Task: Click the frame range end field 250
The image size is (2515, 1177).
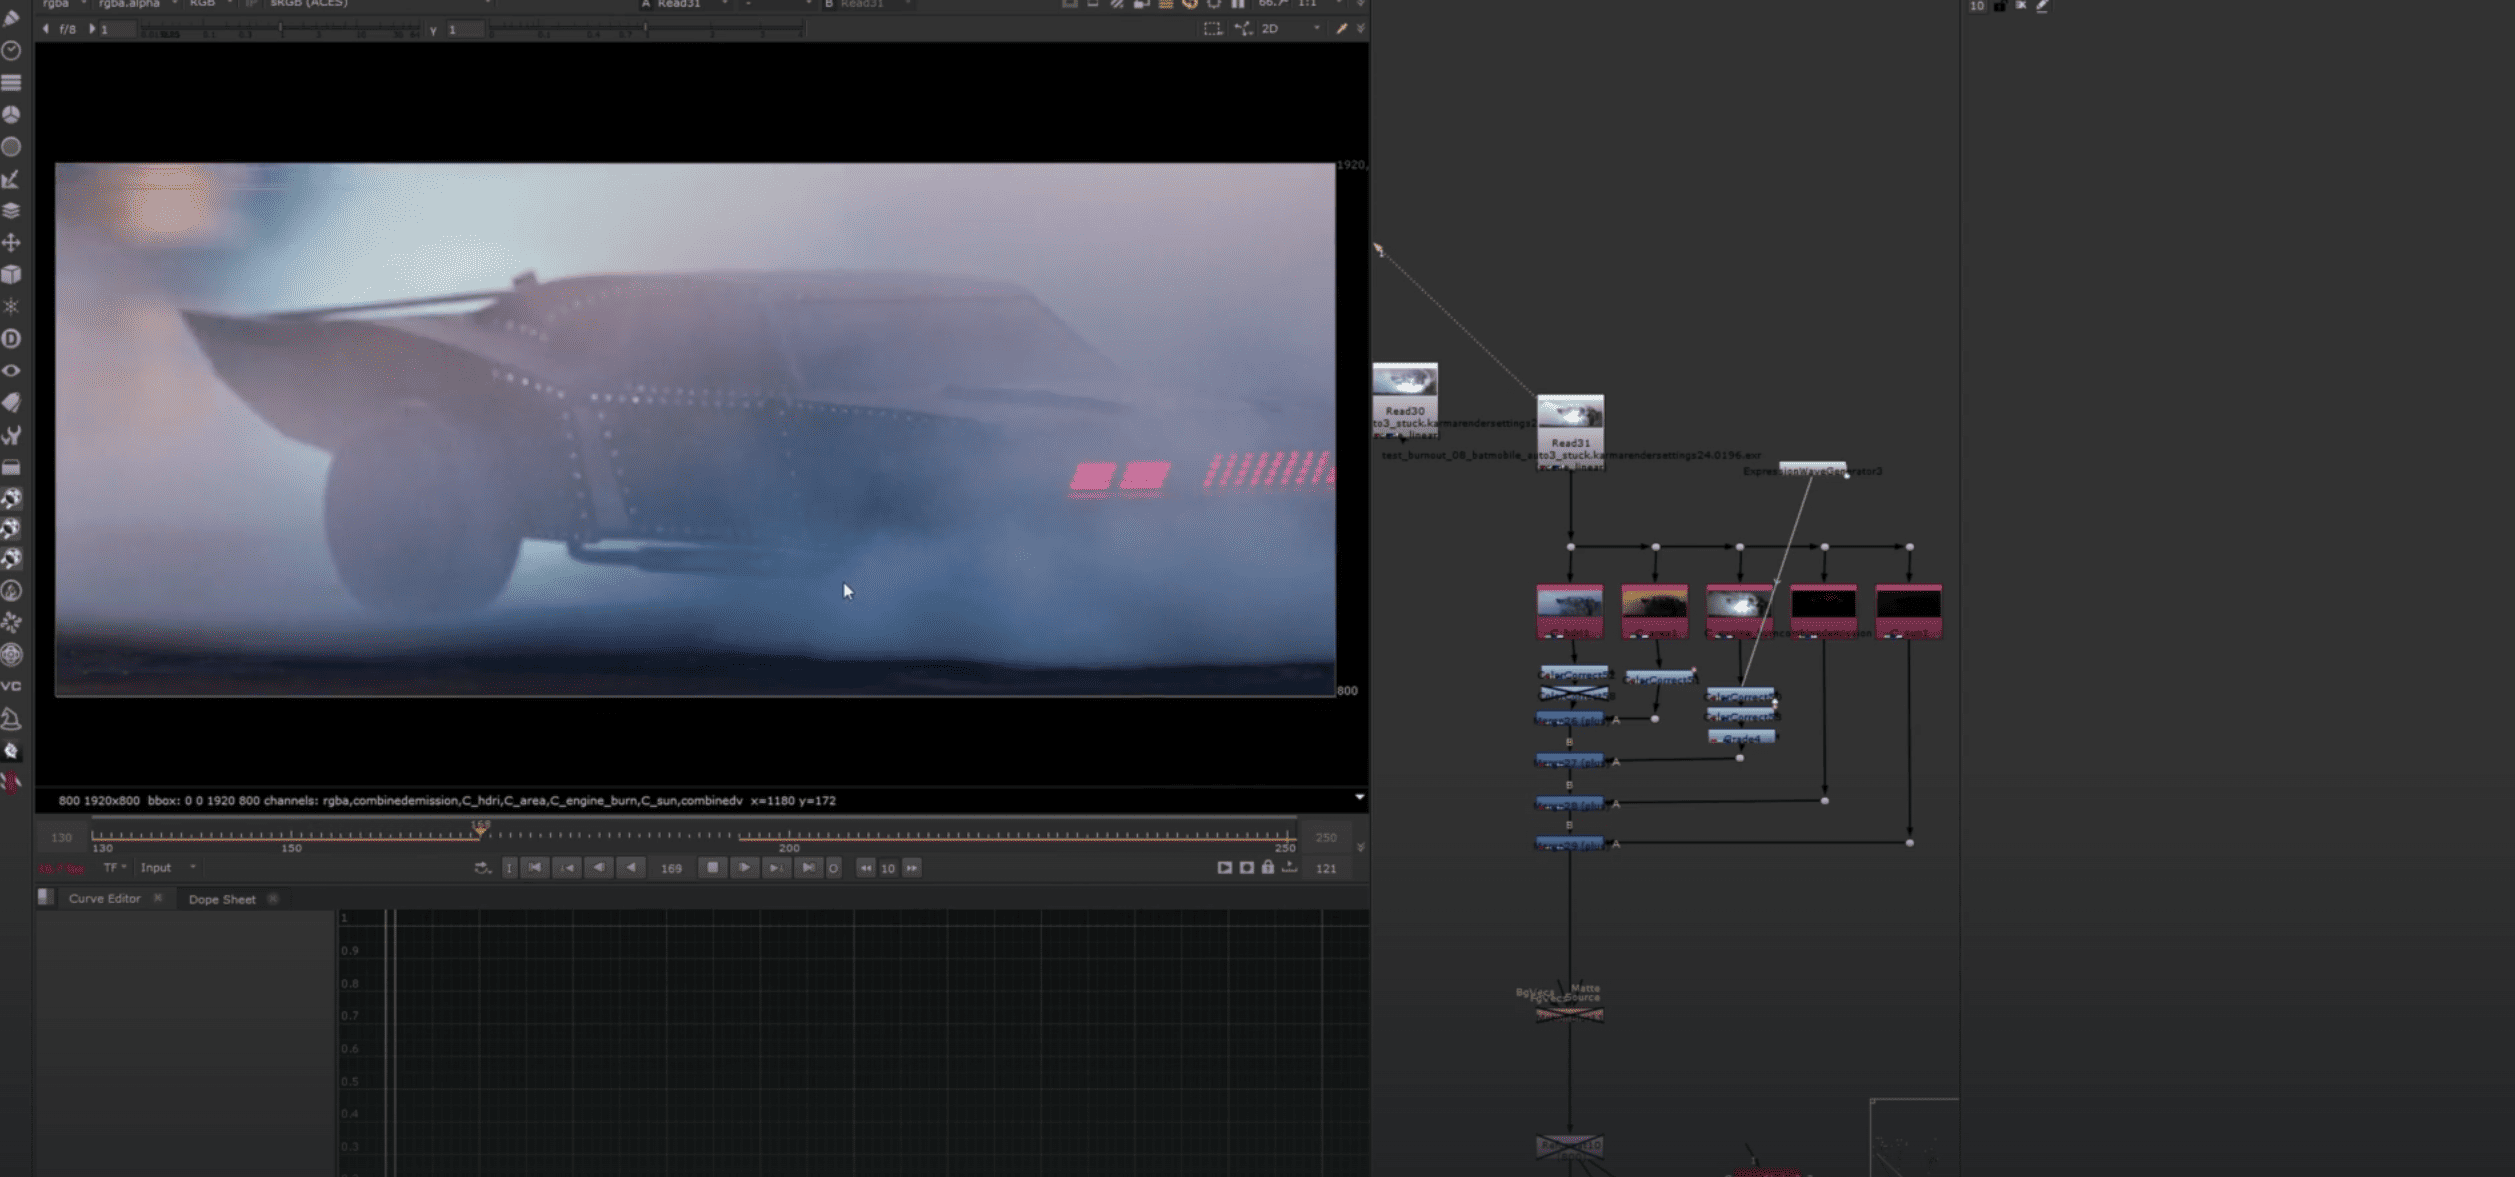Action: [x=1326, y=837]
